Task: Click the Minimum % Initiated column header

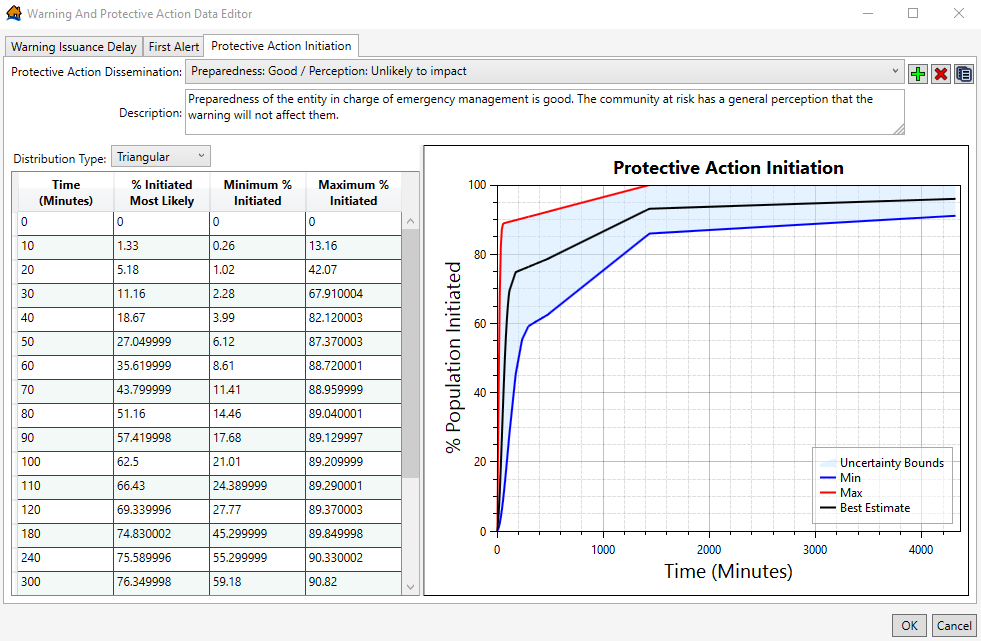Action: click(x=257, y=193)
